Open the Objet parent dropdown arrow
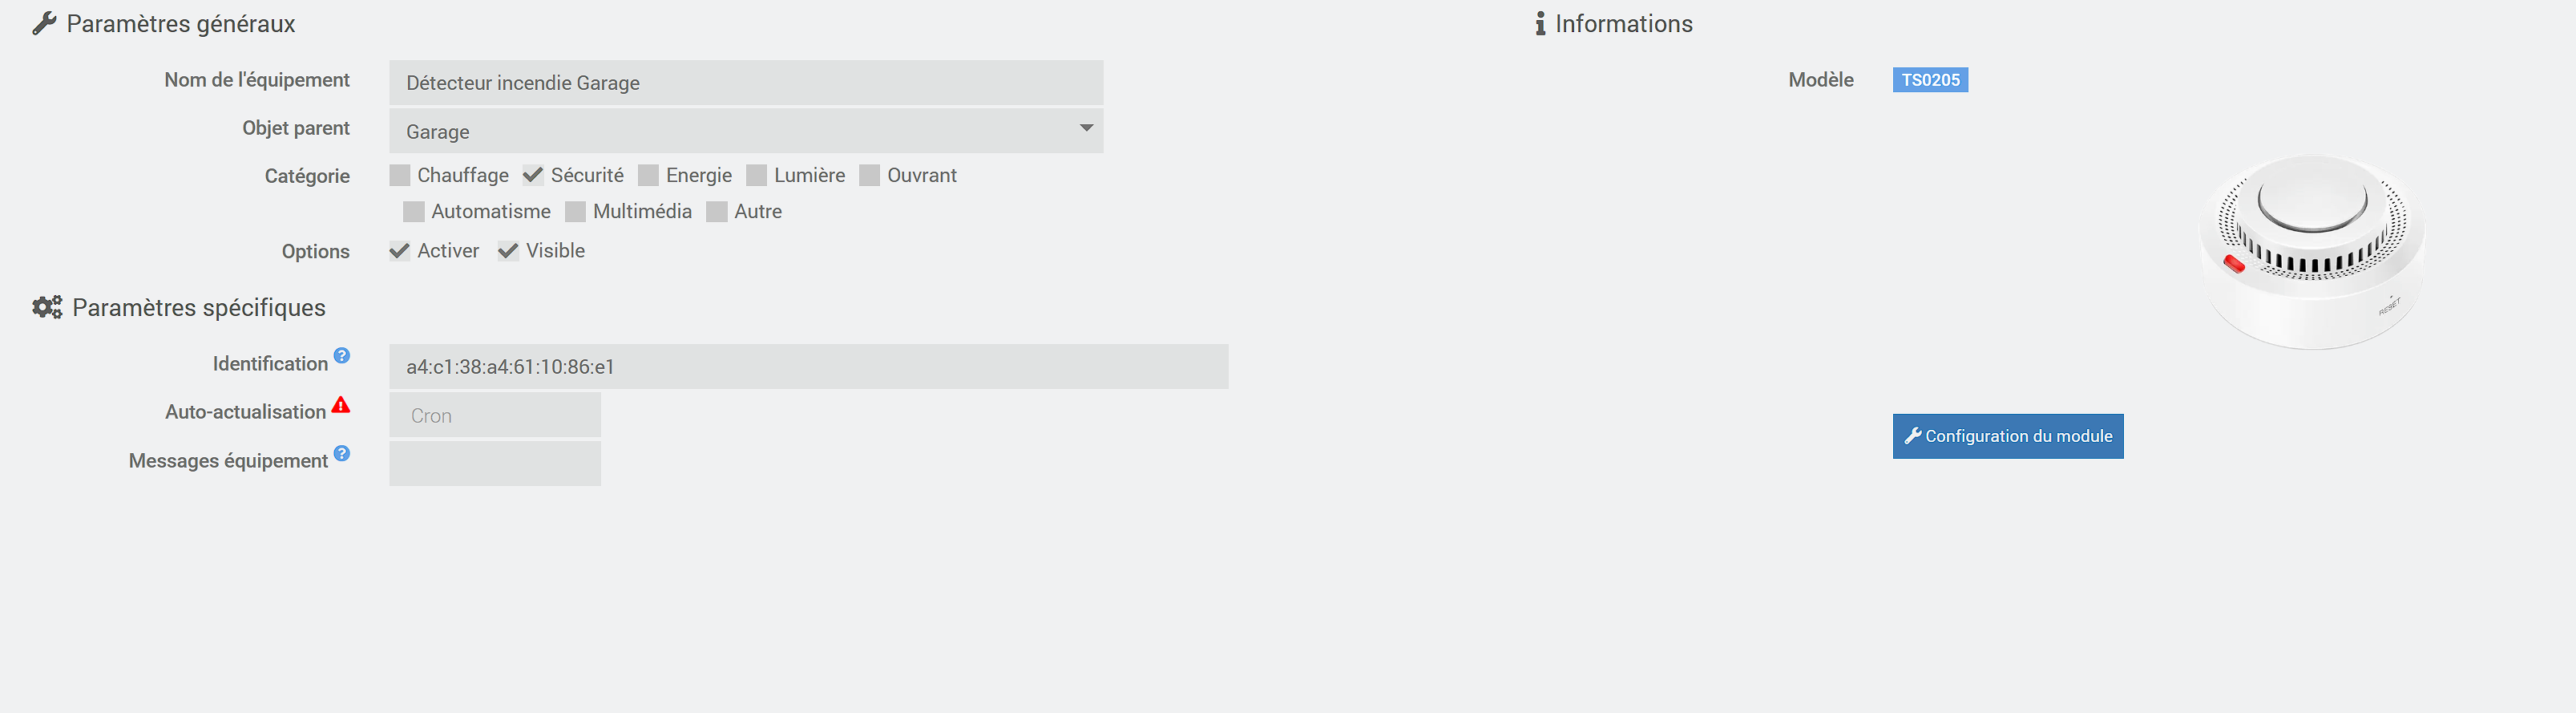Screen dimensions: 2576x713 pos(1086,129)
